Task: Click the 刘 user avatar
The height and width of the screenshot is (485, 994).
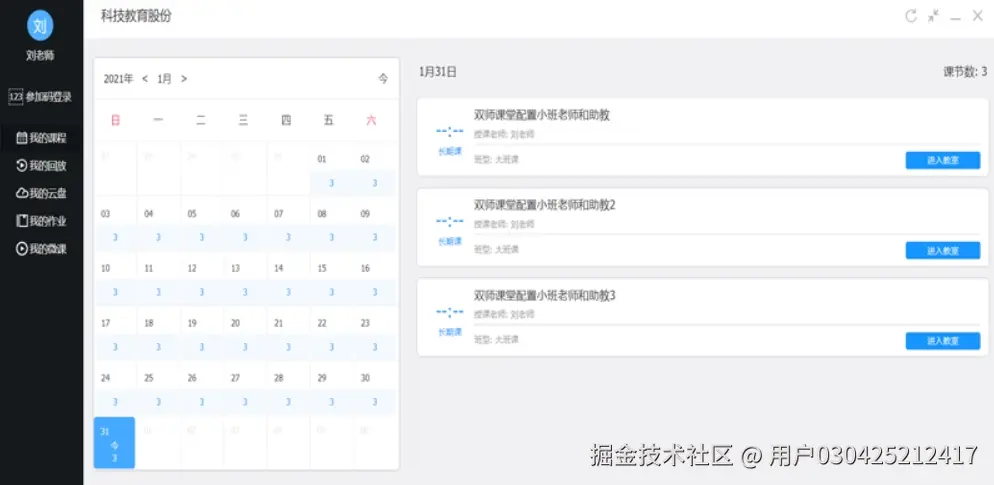Action: tap(40, 25)
